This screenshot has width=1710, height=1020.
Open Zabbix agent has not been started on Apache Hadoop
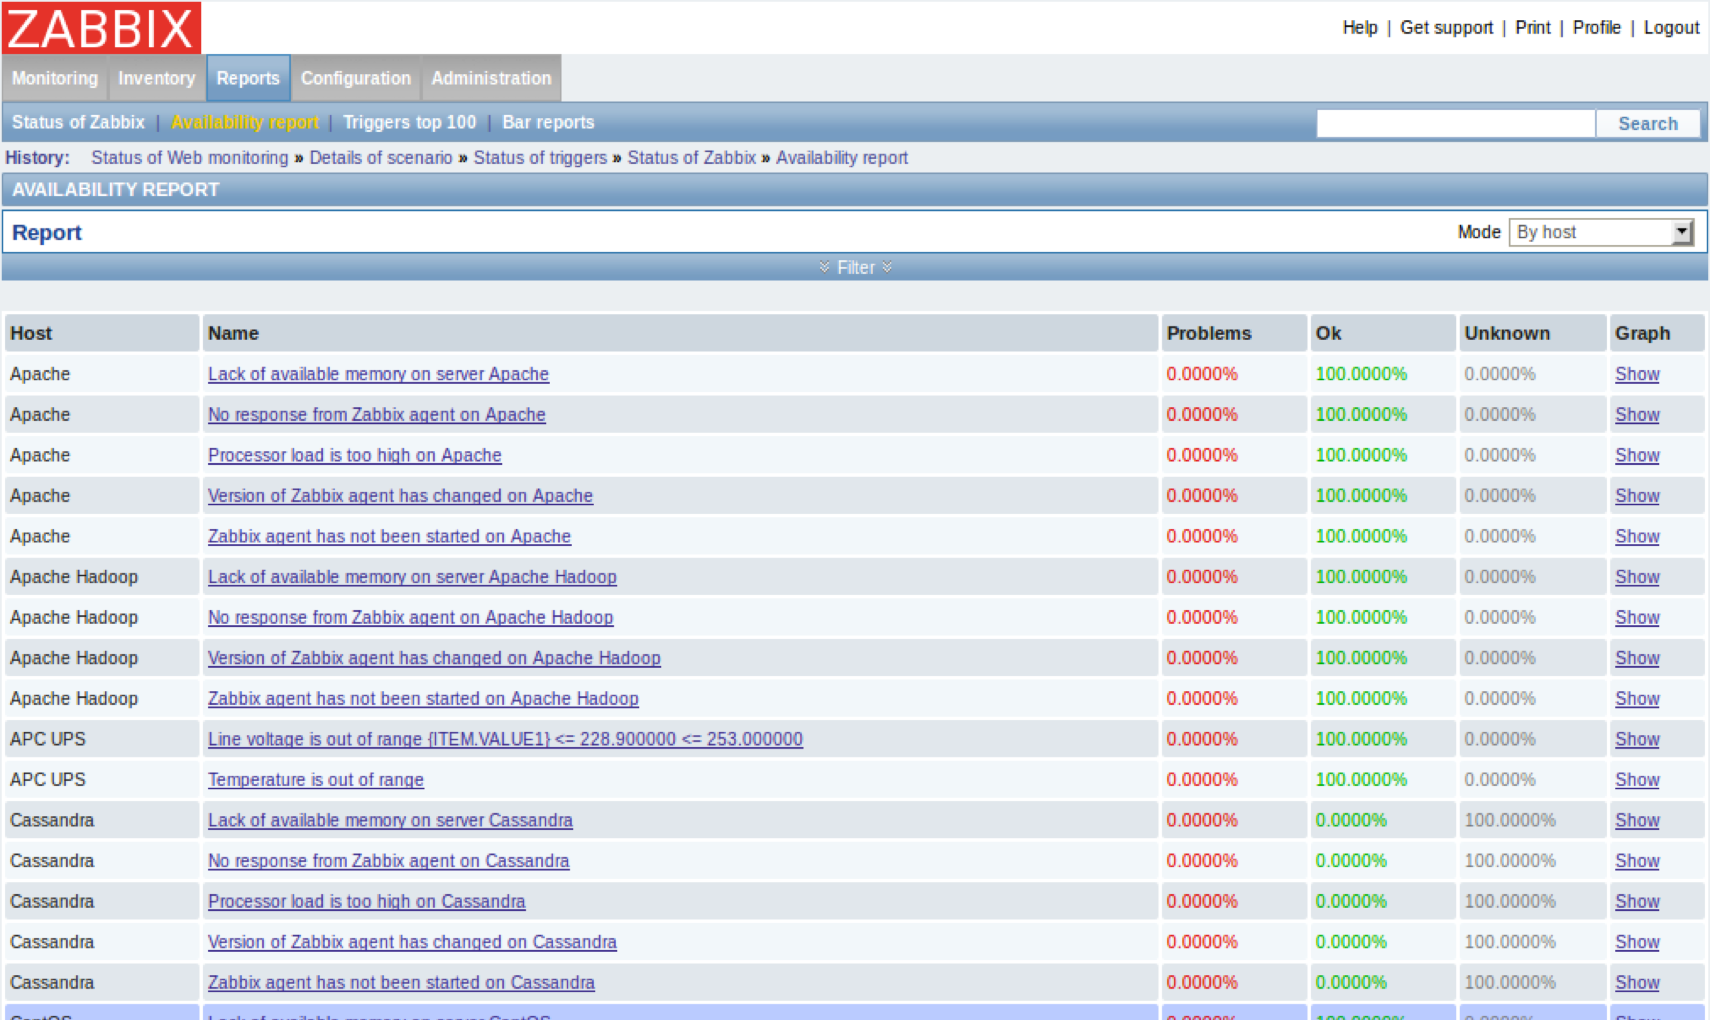pyautogui.click(x=423, y=699)
